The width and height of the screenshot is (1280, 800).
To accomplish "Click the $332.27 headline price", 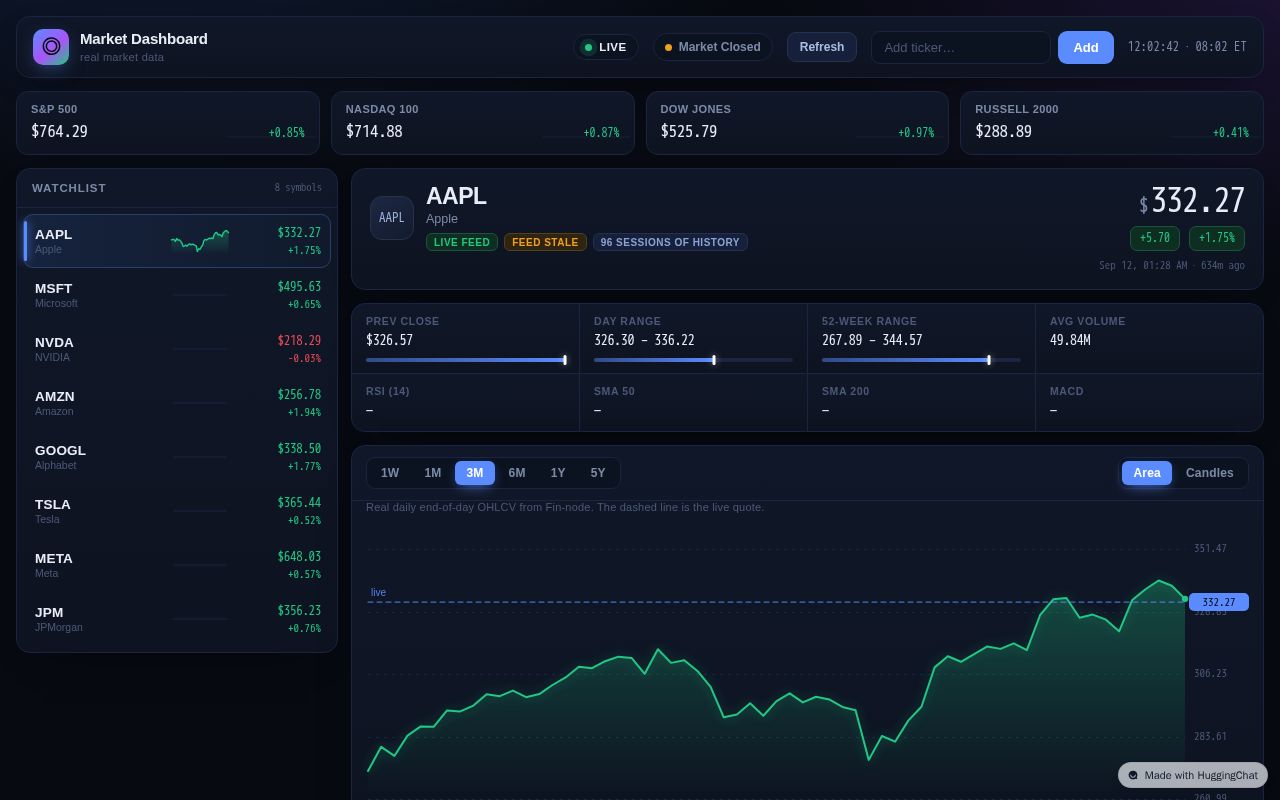I will point(1192,201).
